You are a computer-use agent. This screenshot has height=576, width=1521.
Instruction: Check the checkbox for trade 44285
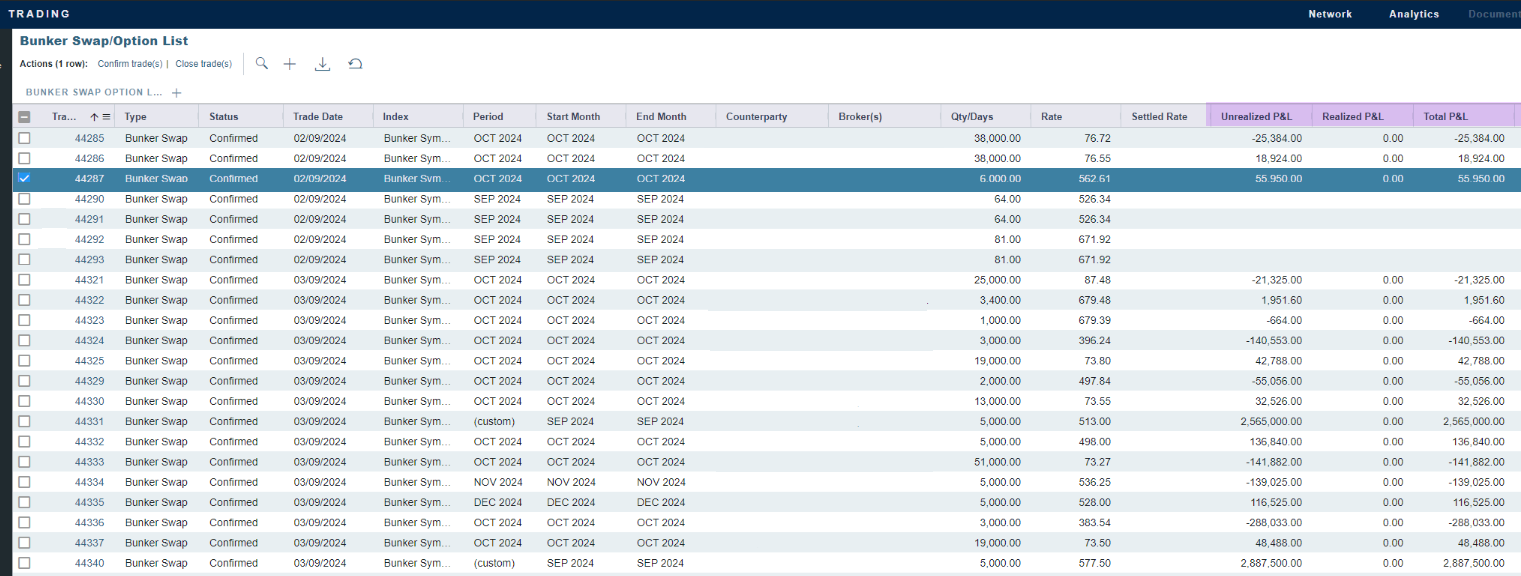(24, 138)
